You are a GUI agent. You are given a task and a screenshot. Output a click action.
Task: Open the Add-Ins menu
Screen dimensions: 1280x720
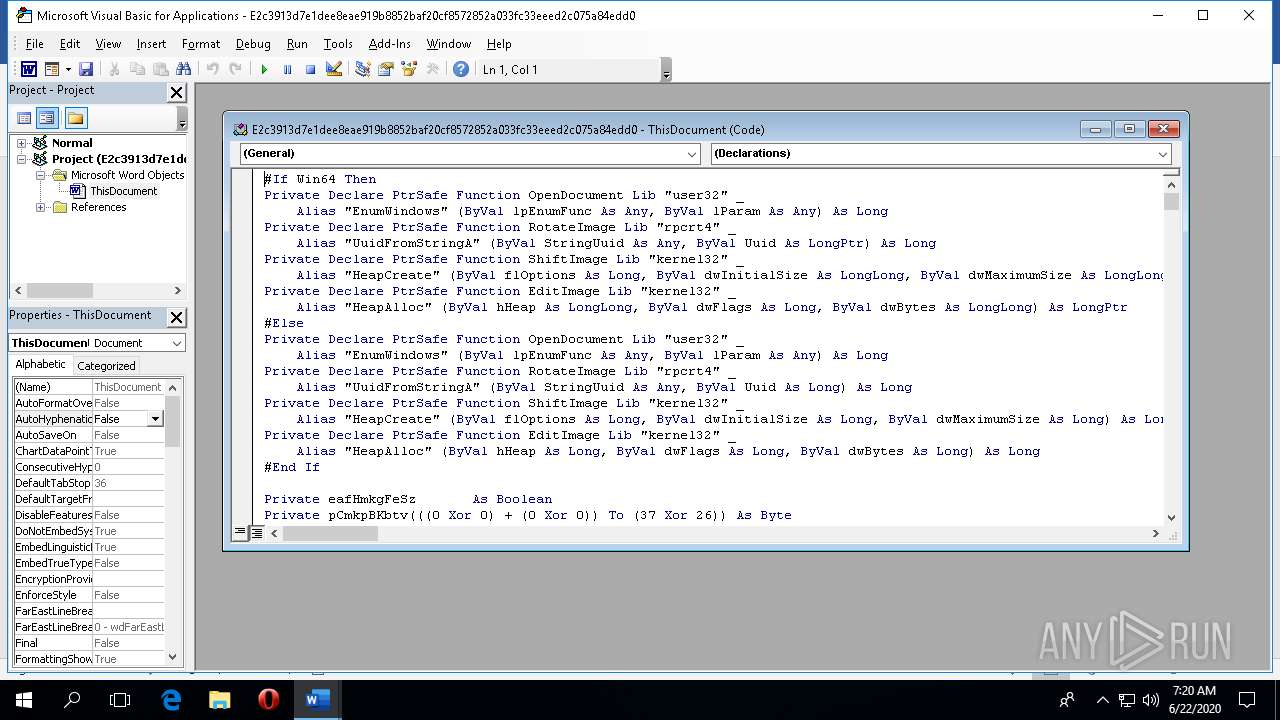point(389,44)
